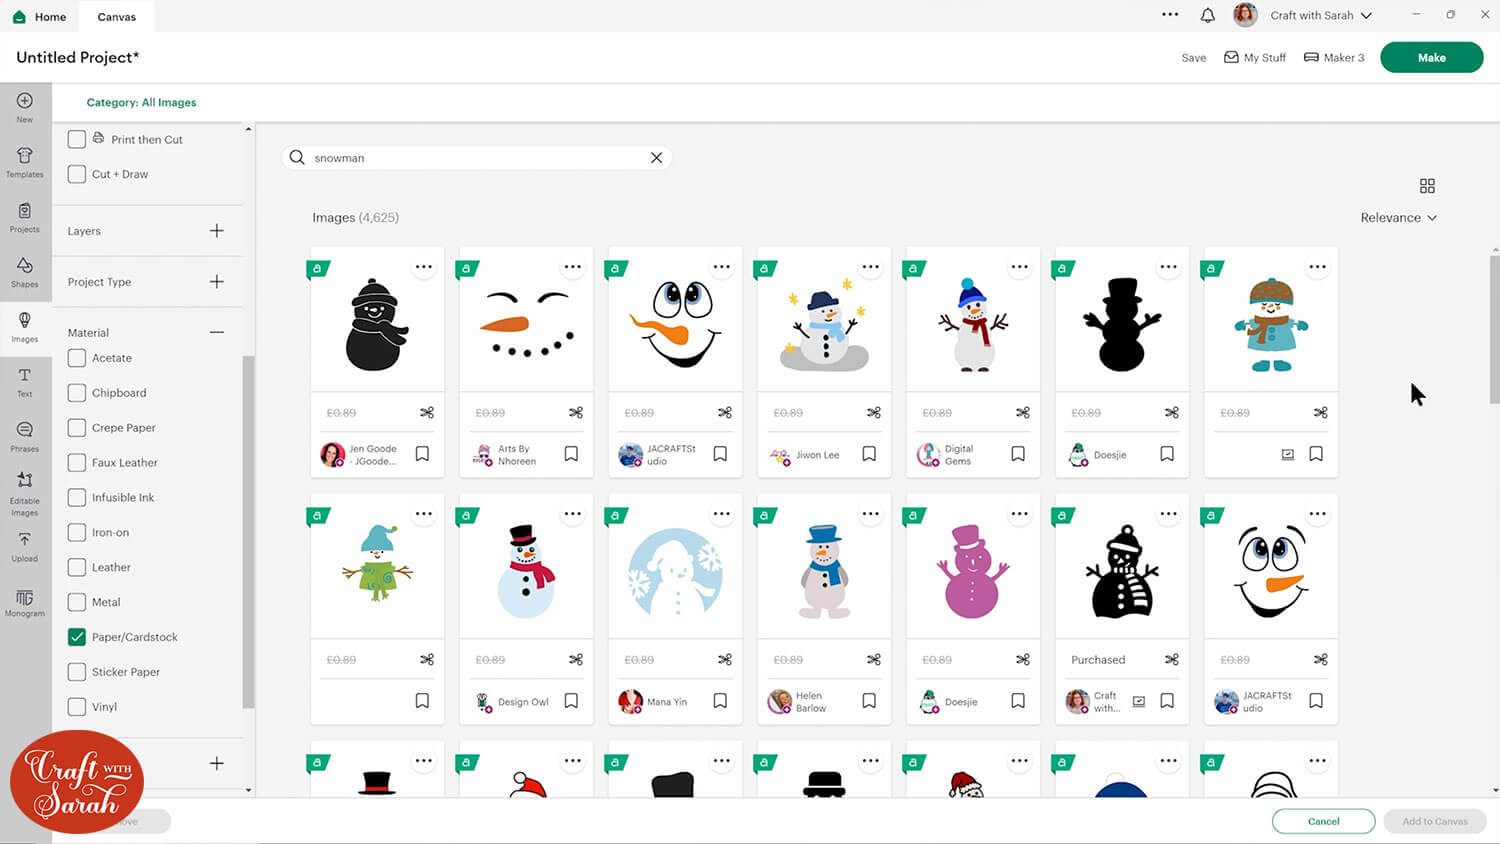Open the Maker 3 machine selector
The height and width of the screenshot is (844, 1500).
coord(1334,57)
